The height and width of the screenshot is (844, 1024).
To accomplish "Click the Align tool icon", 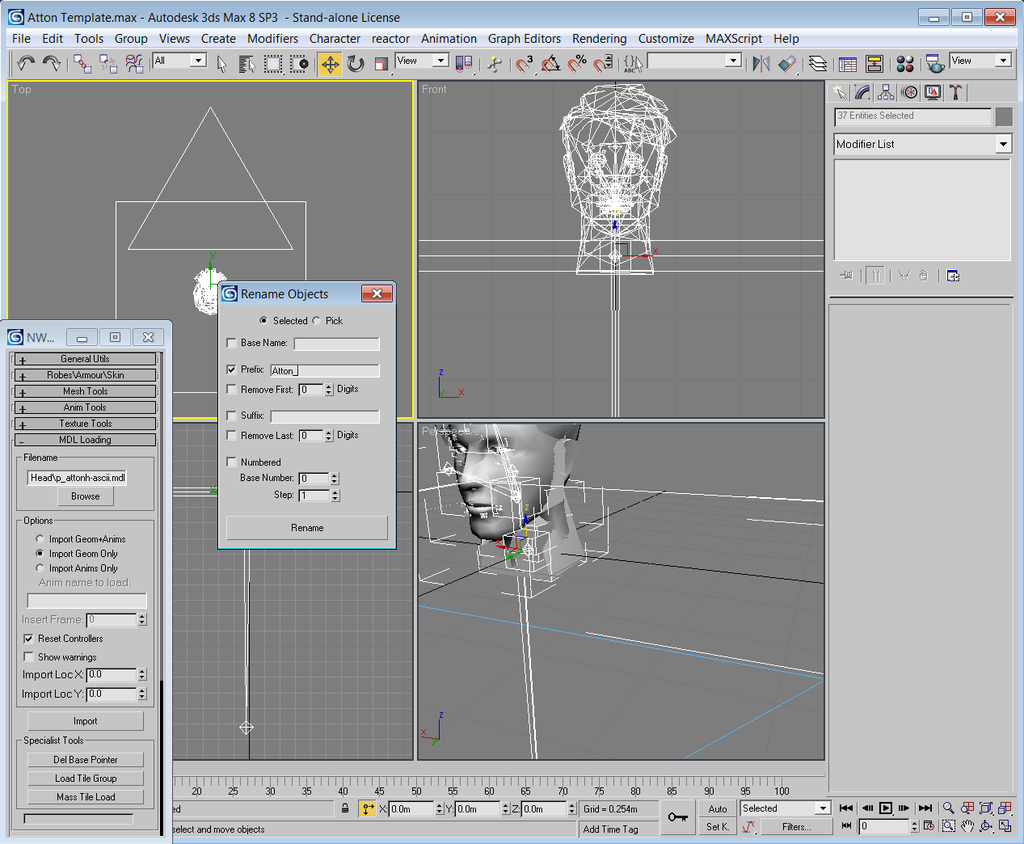I will [x=787, y=63].
